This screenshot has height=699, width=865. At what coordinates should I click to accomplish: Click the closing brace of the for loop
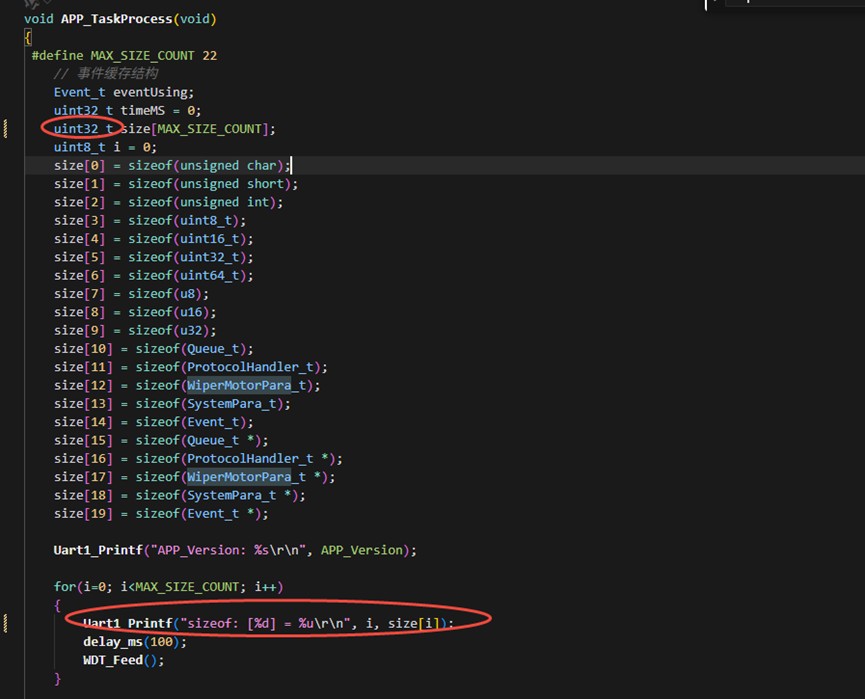point(57,679)
